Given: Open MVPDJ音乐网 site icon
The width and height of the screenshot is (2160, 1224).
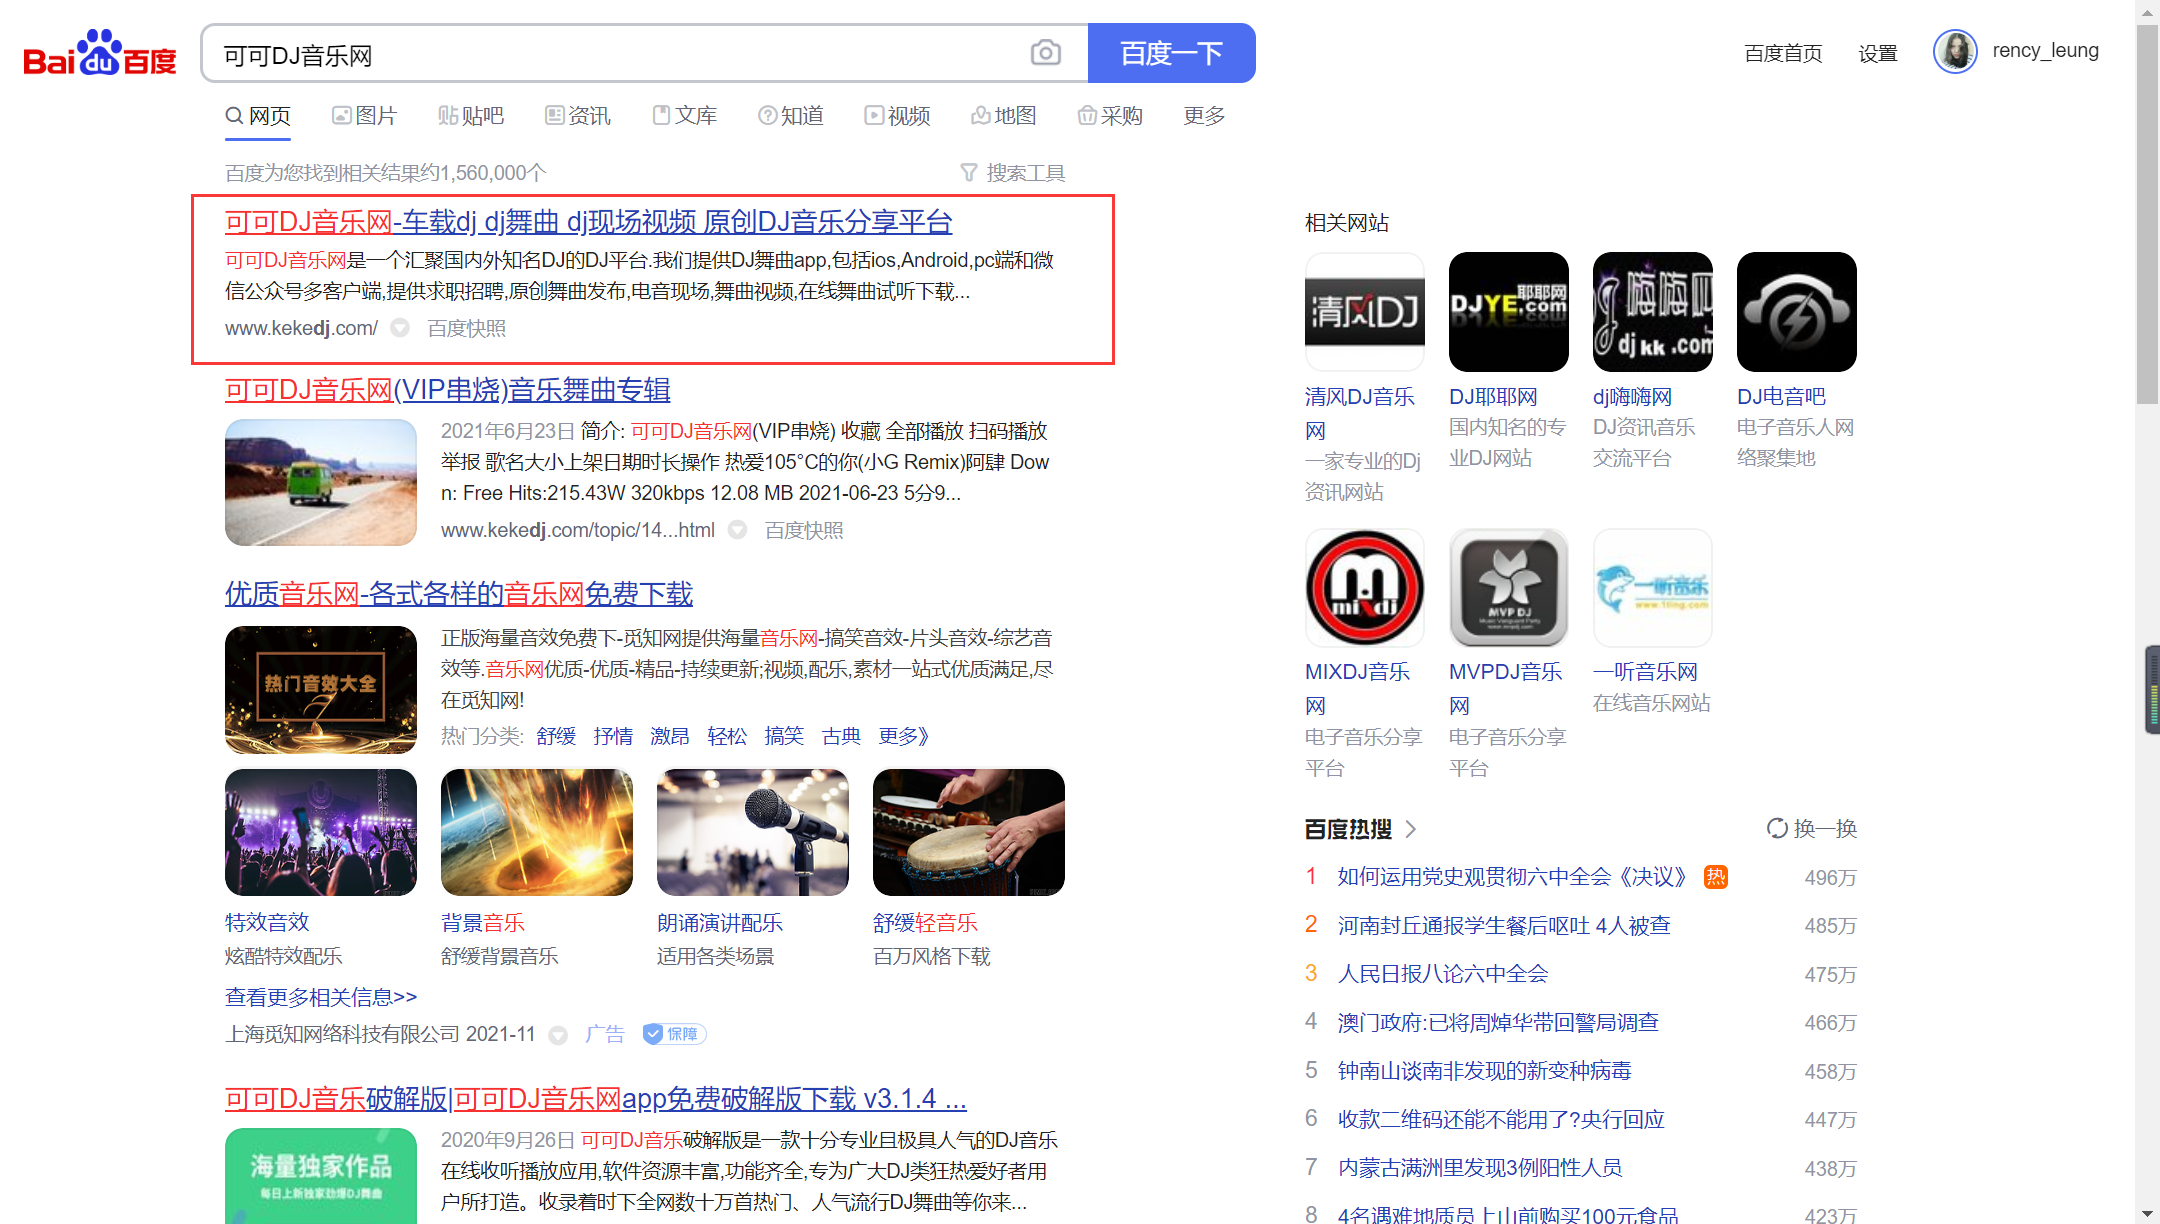Looking at the screenshot, I should [1509, 588].
